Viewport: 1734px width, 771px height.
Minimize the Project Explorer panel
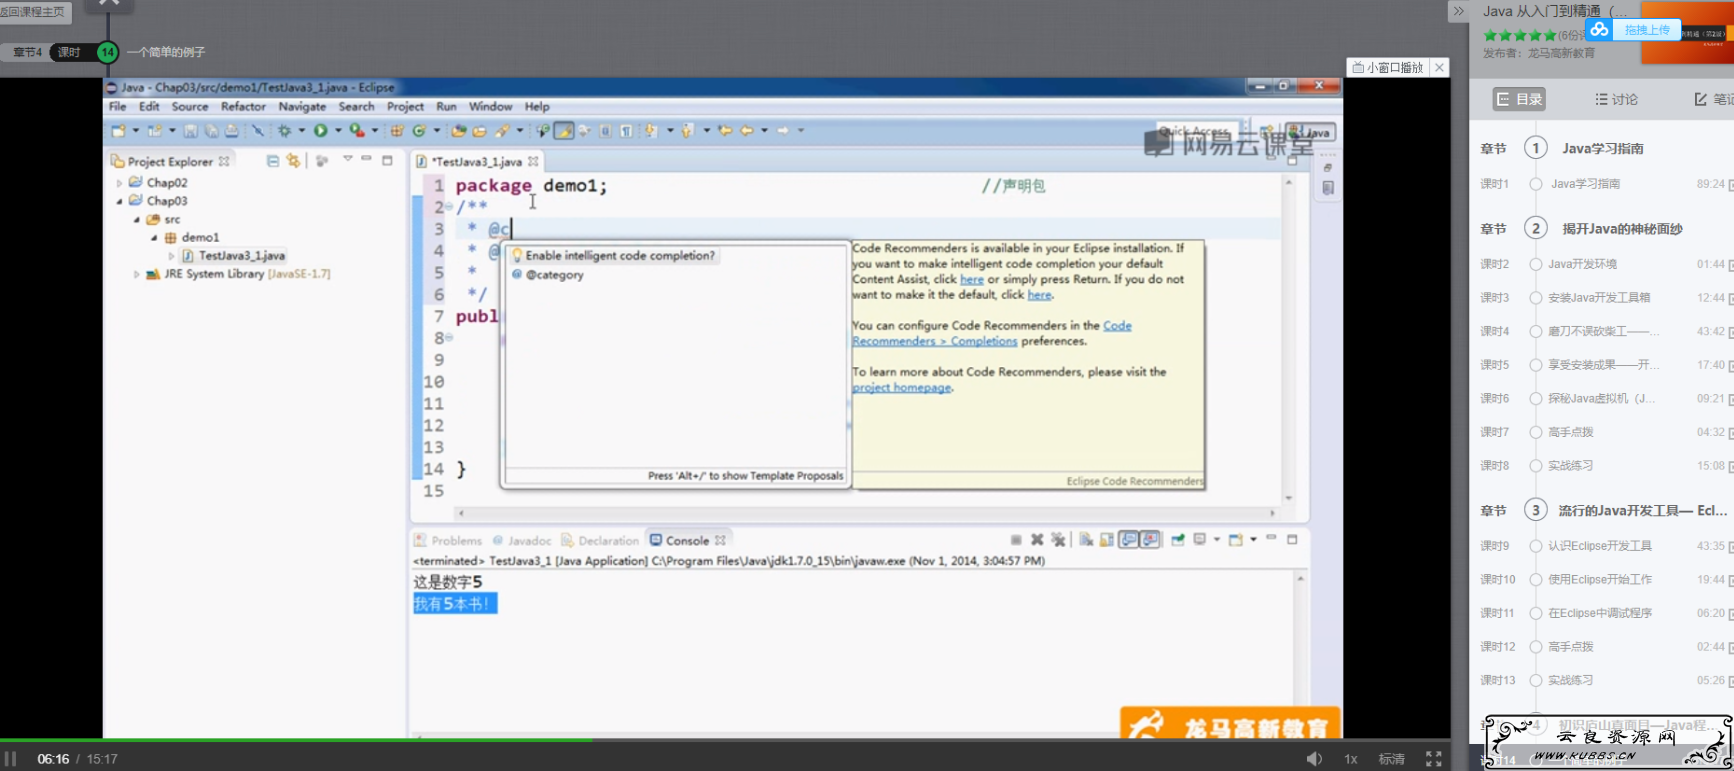click(x=367, y=159)
